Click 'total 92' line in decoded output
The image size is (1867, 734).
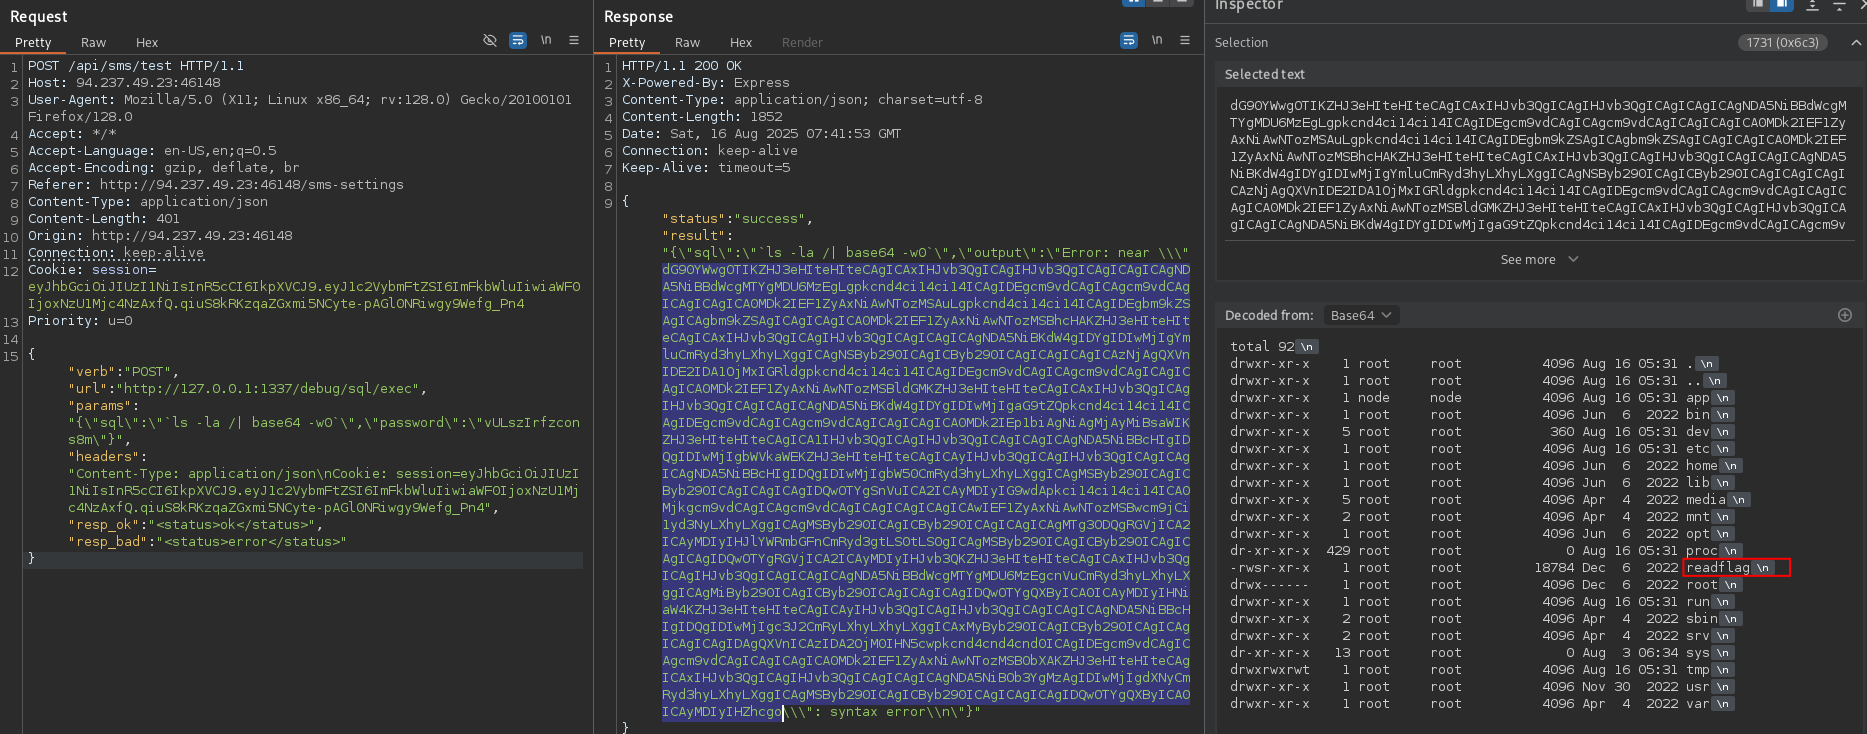tap(1262, 347)
